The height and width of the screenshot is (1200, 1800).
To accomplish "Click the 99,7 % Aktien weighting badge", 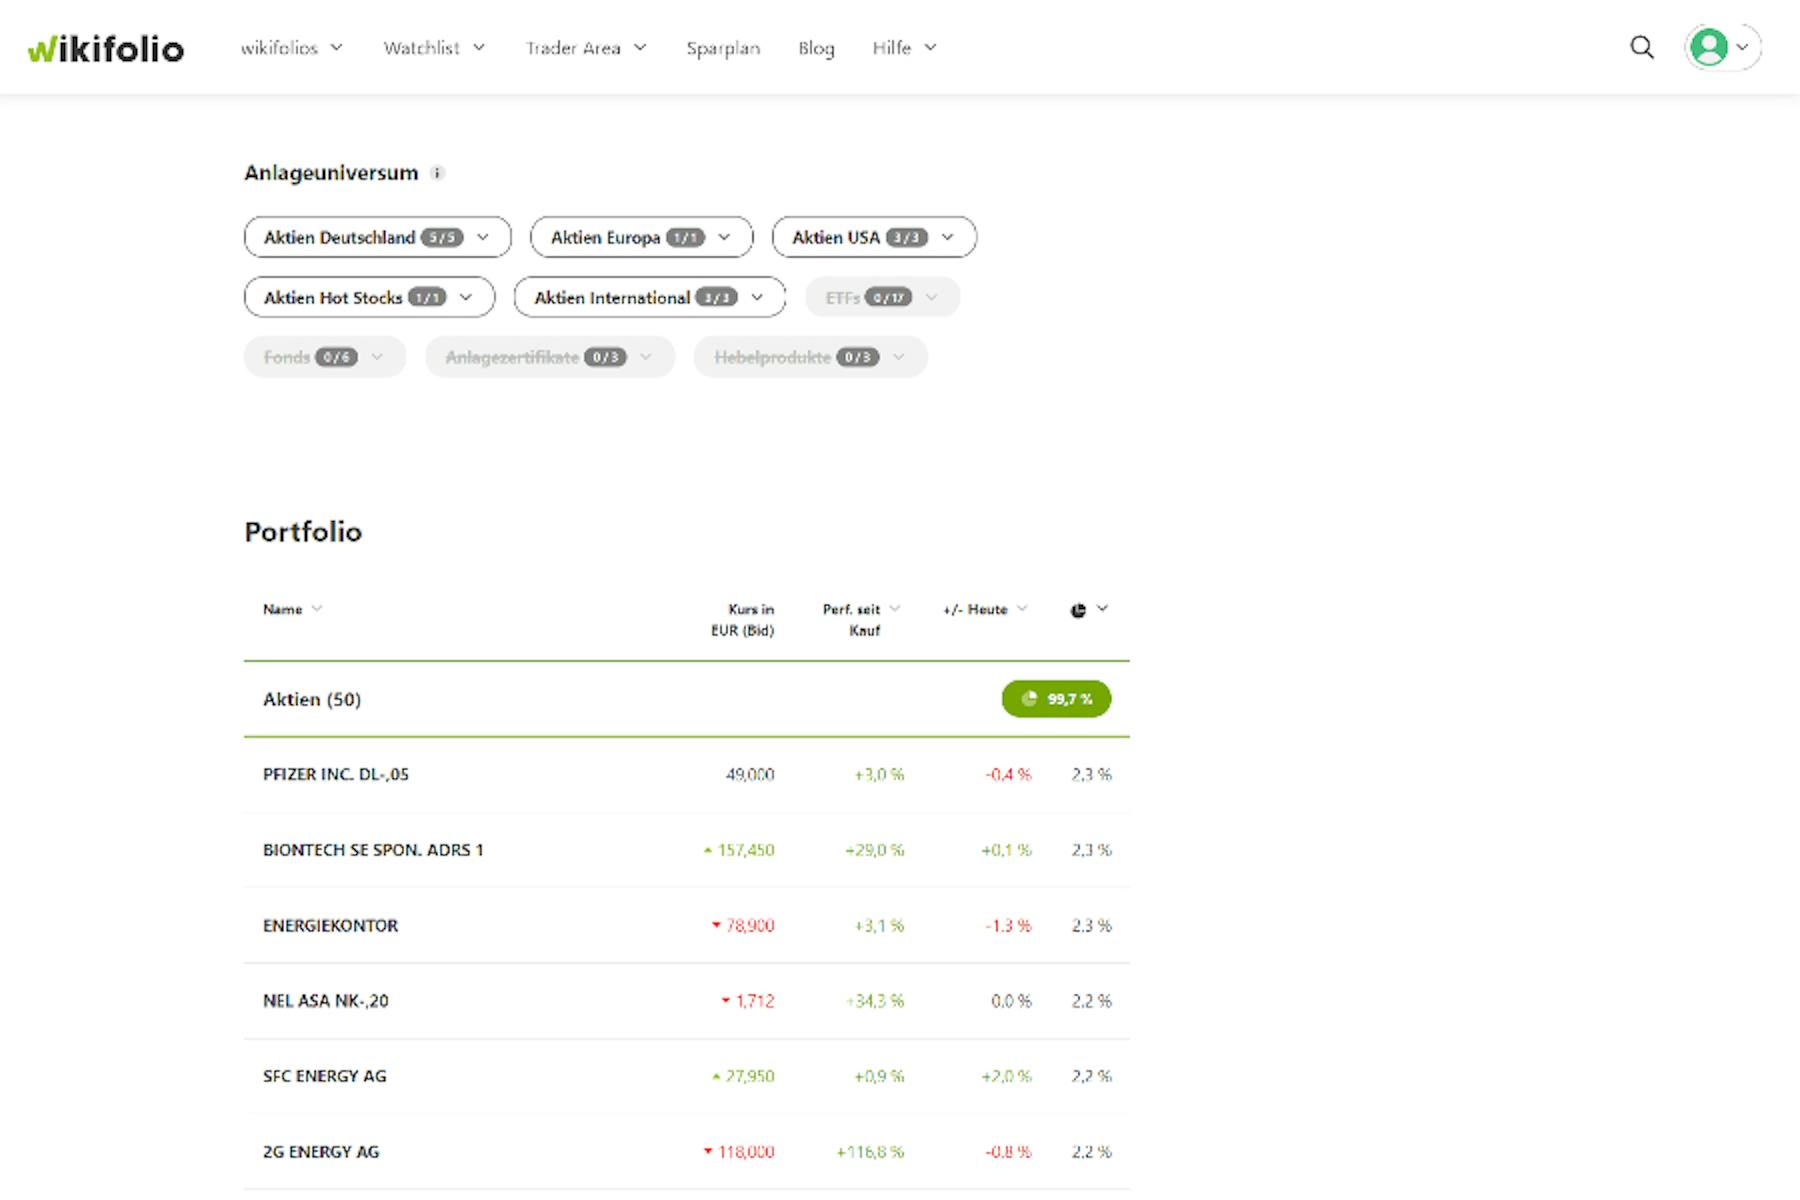I will (1056, 698).
